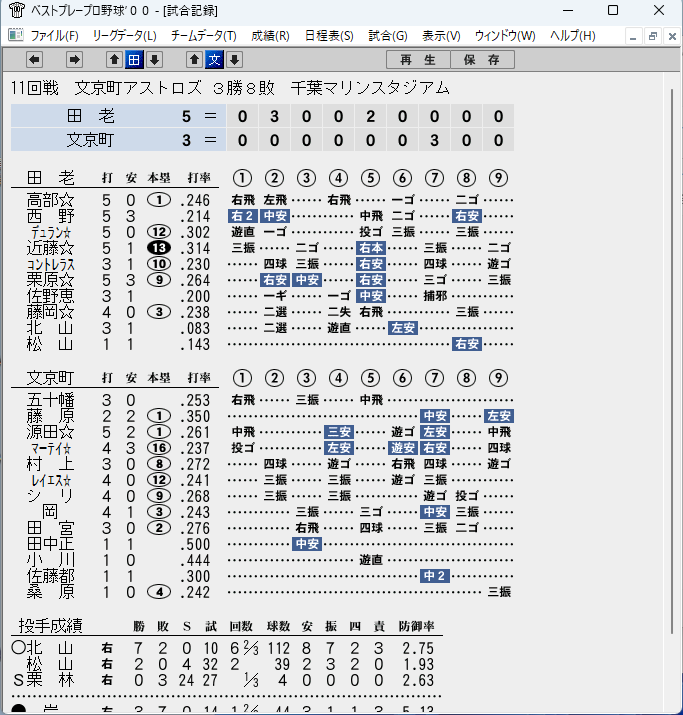Click the 保存 save button
This screenshot has height=715, width=683.
click(482, 60)
